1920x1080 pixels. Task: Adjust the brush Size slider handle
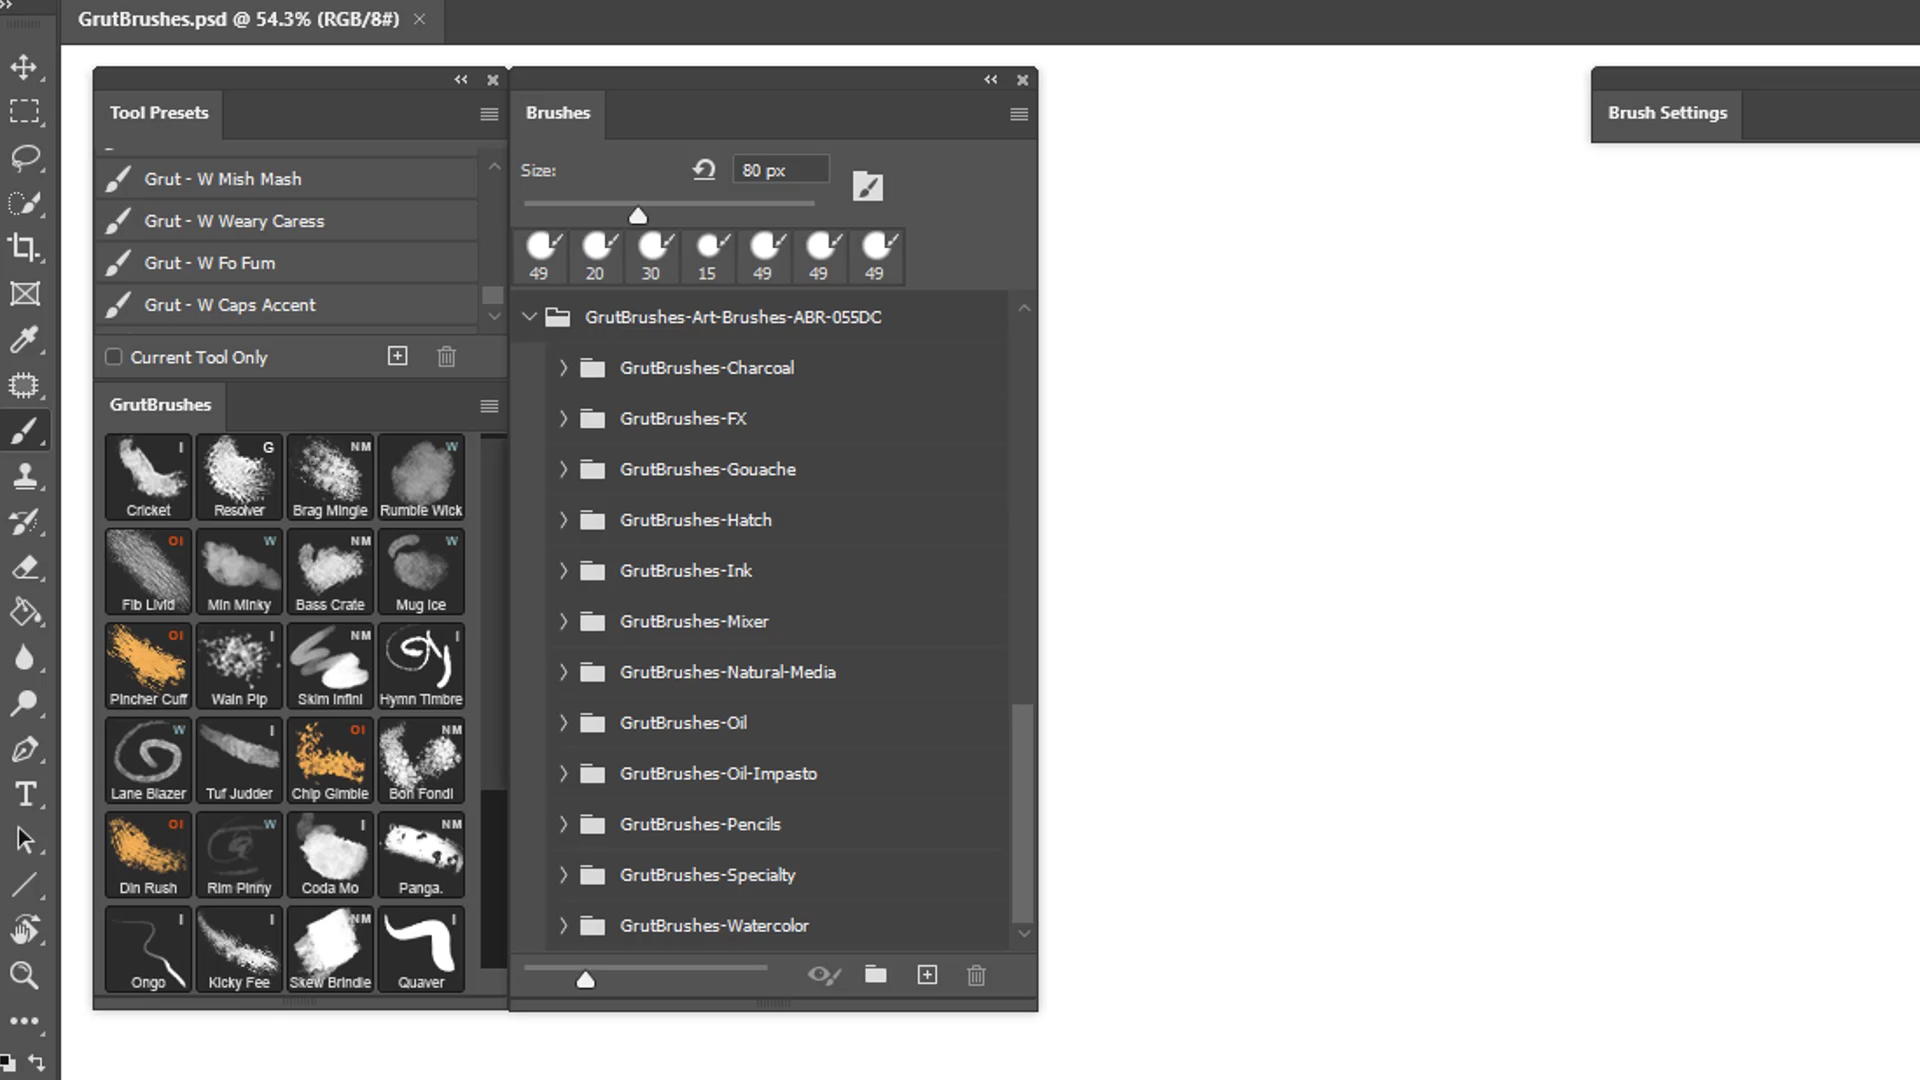[x=638, y=215]
